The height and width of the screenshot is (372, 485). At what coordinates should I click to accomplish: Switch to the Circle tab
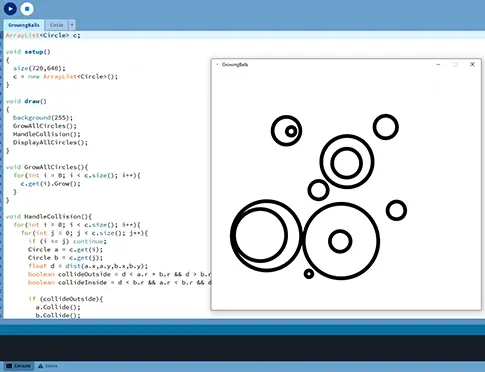tap(56, 25)
